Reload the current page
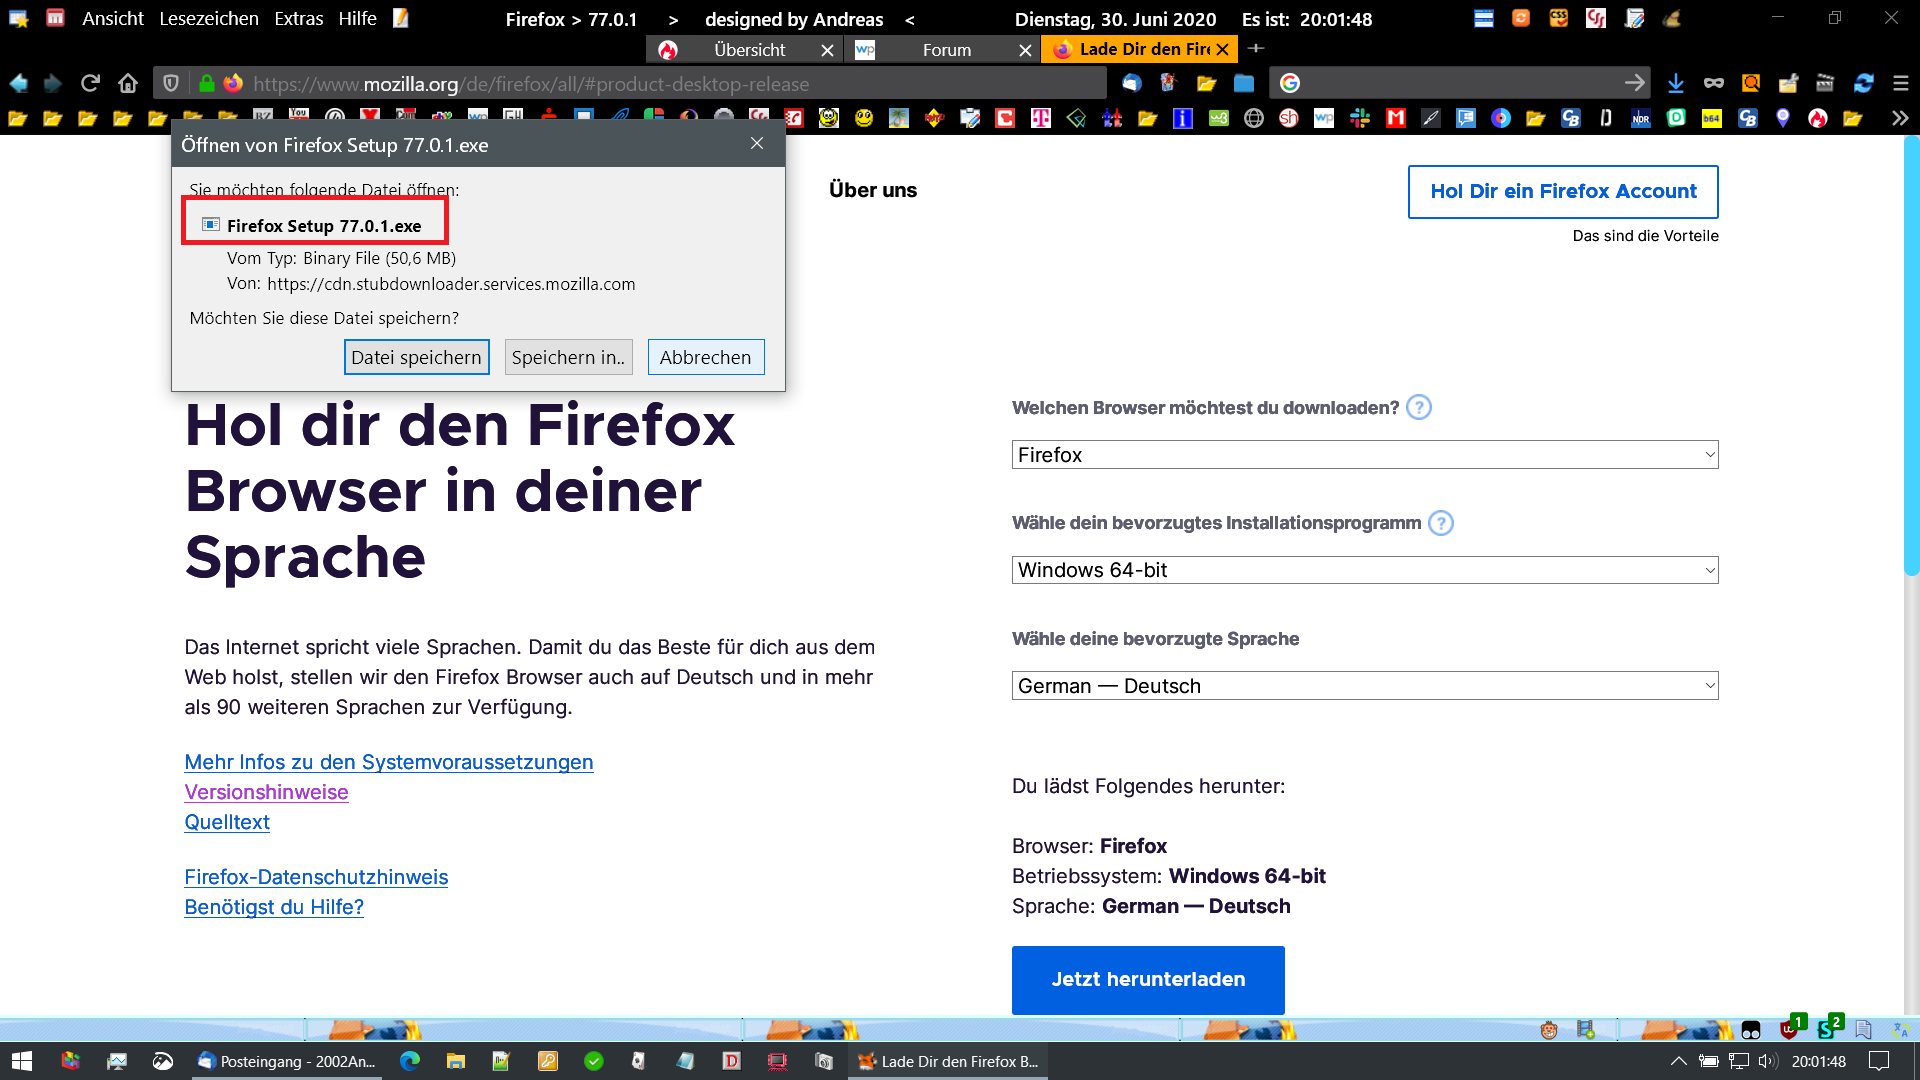Screen dimensions: 1920x1080 pos(90,83)
